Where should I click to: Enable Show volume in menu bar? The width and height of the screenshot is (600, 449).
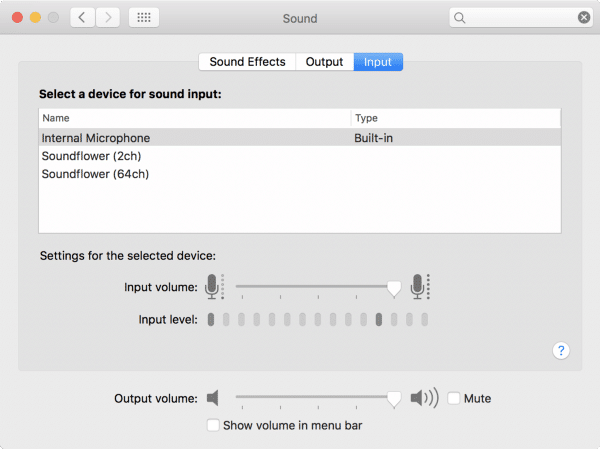tap(213, 425)
